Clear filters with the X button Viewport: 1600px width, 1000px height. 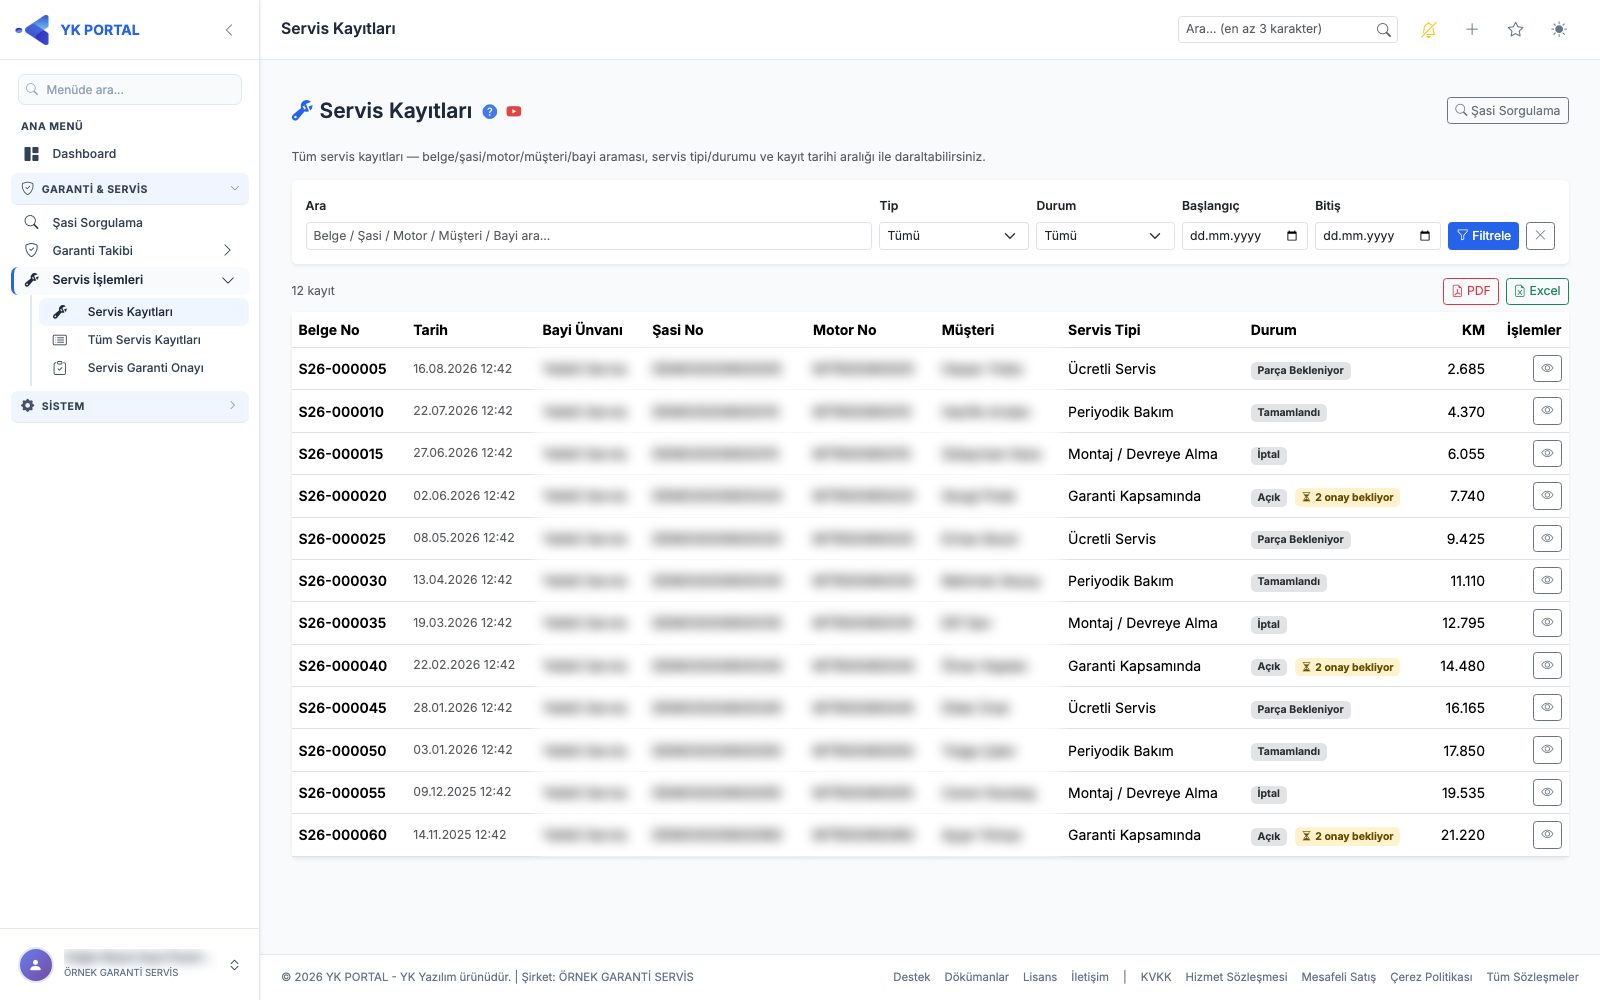pyautogui.click(x=1540, y=236)
